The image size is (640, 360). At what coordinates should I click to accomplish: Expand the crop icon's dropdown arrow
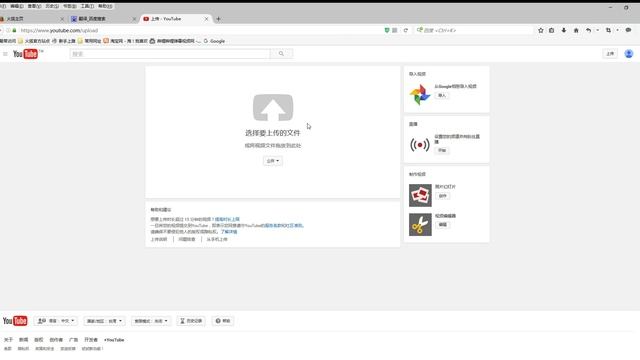tap(617, 30)
